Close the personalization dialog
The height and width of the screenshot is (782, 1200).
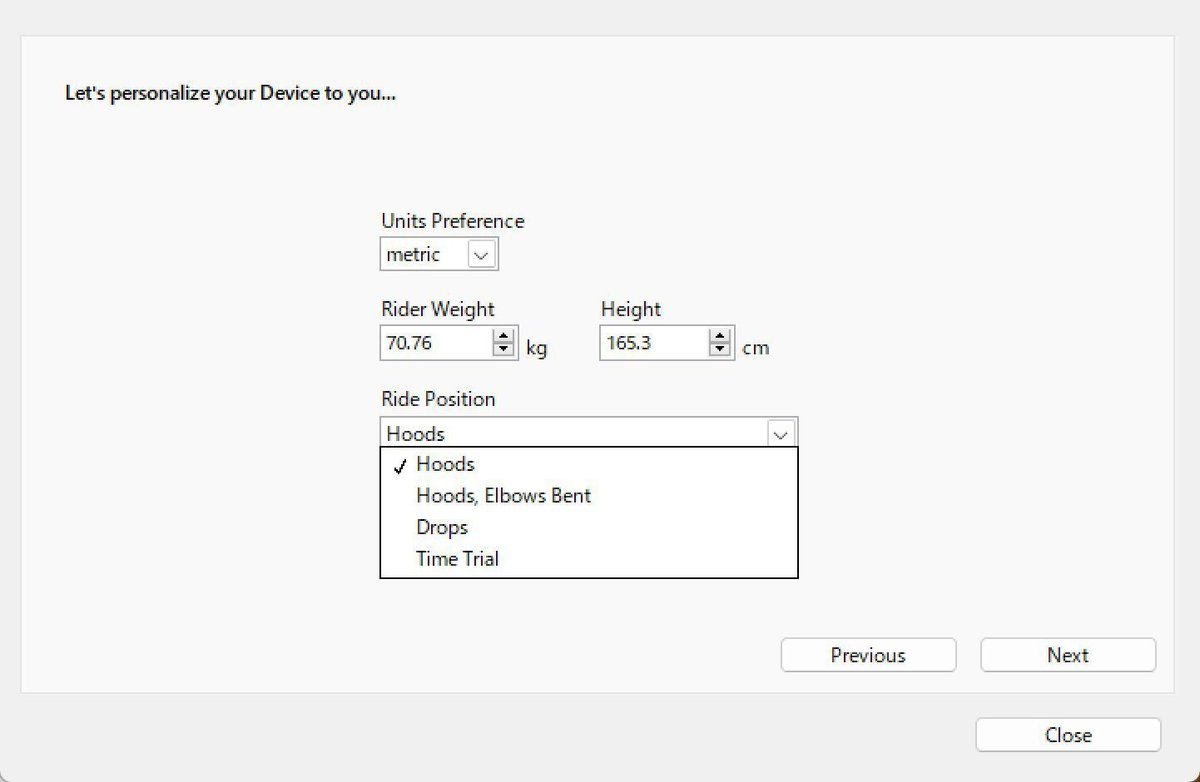(x=1068, y=735)
